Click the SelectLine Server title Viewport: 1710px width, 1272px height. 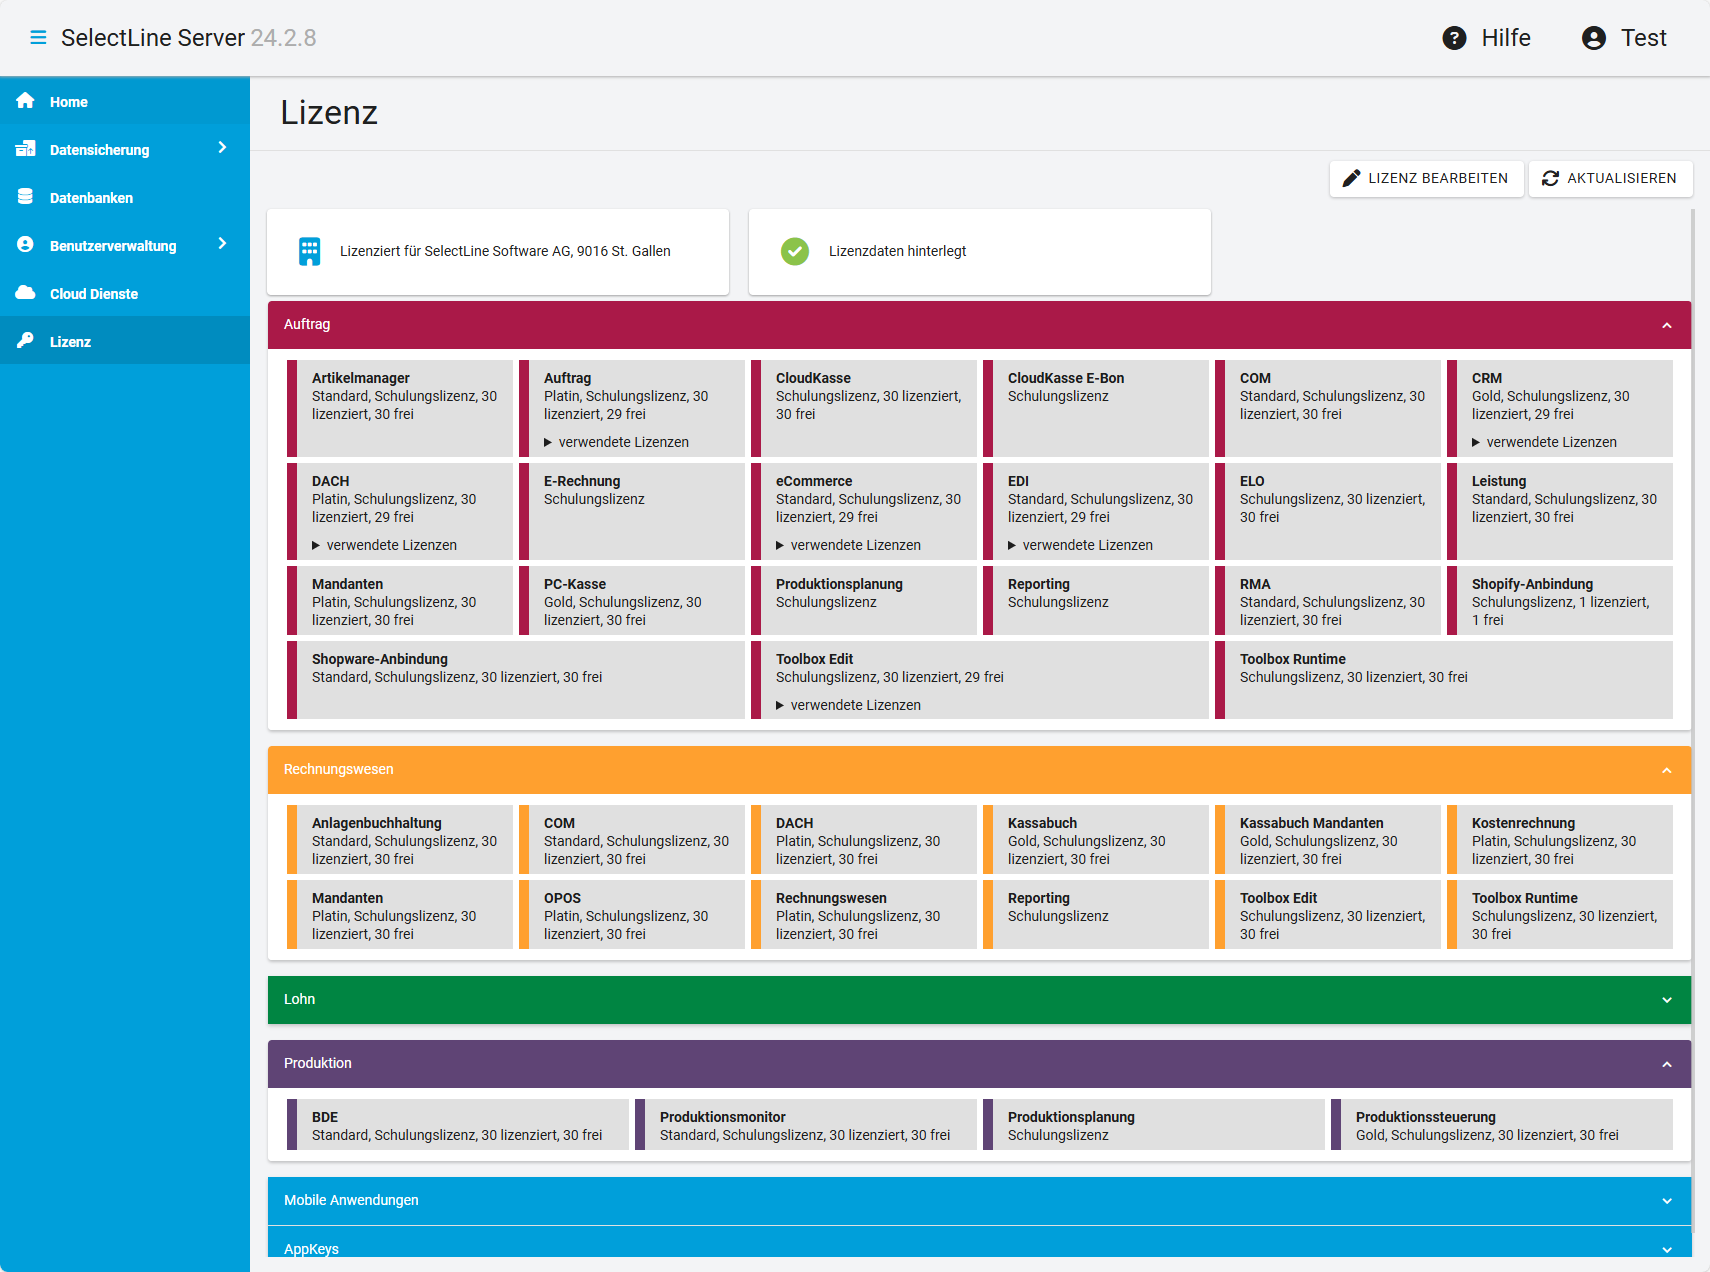[x=153, y=38]
